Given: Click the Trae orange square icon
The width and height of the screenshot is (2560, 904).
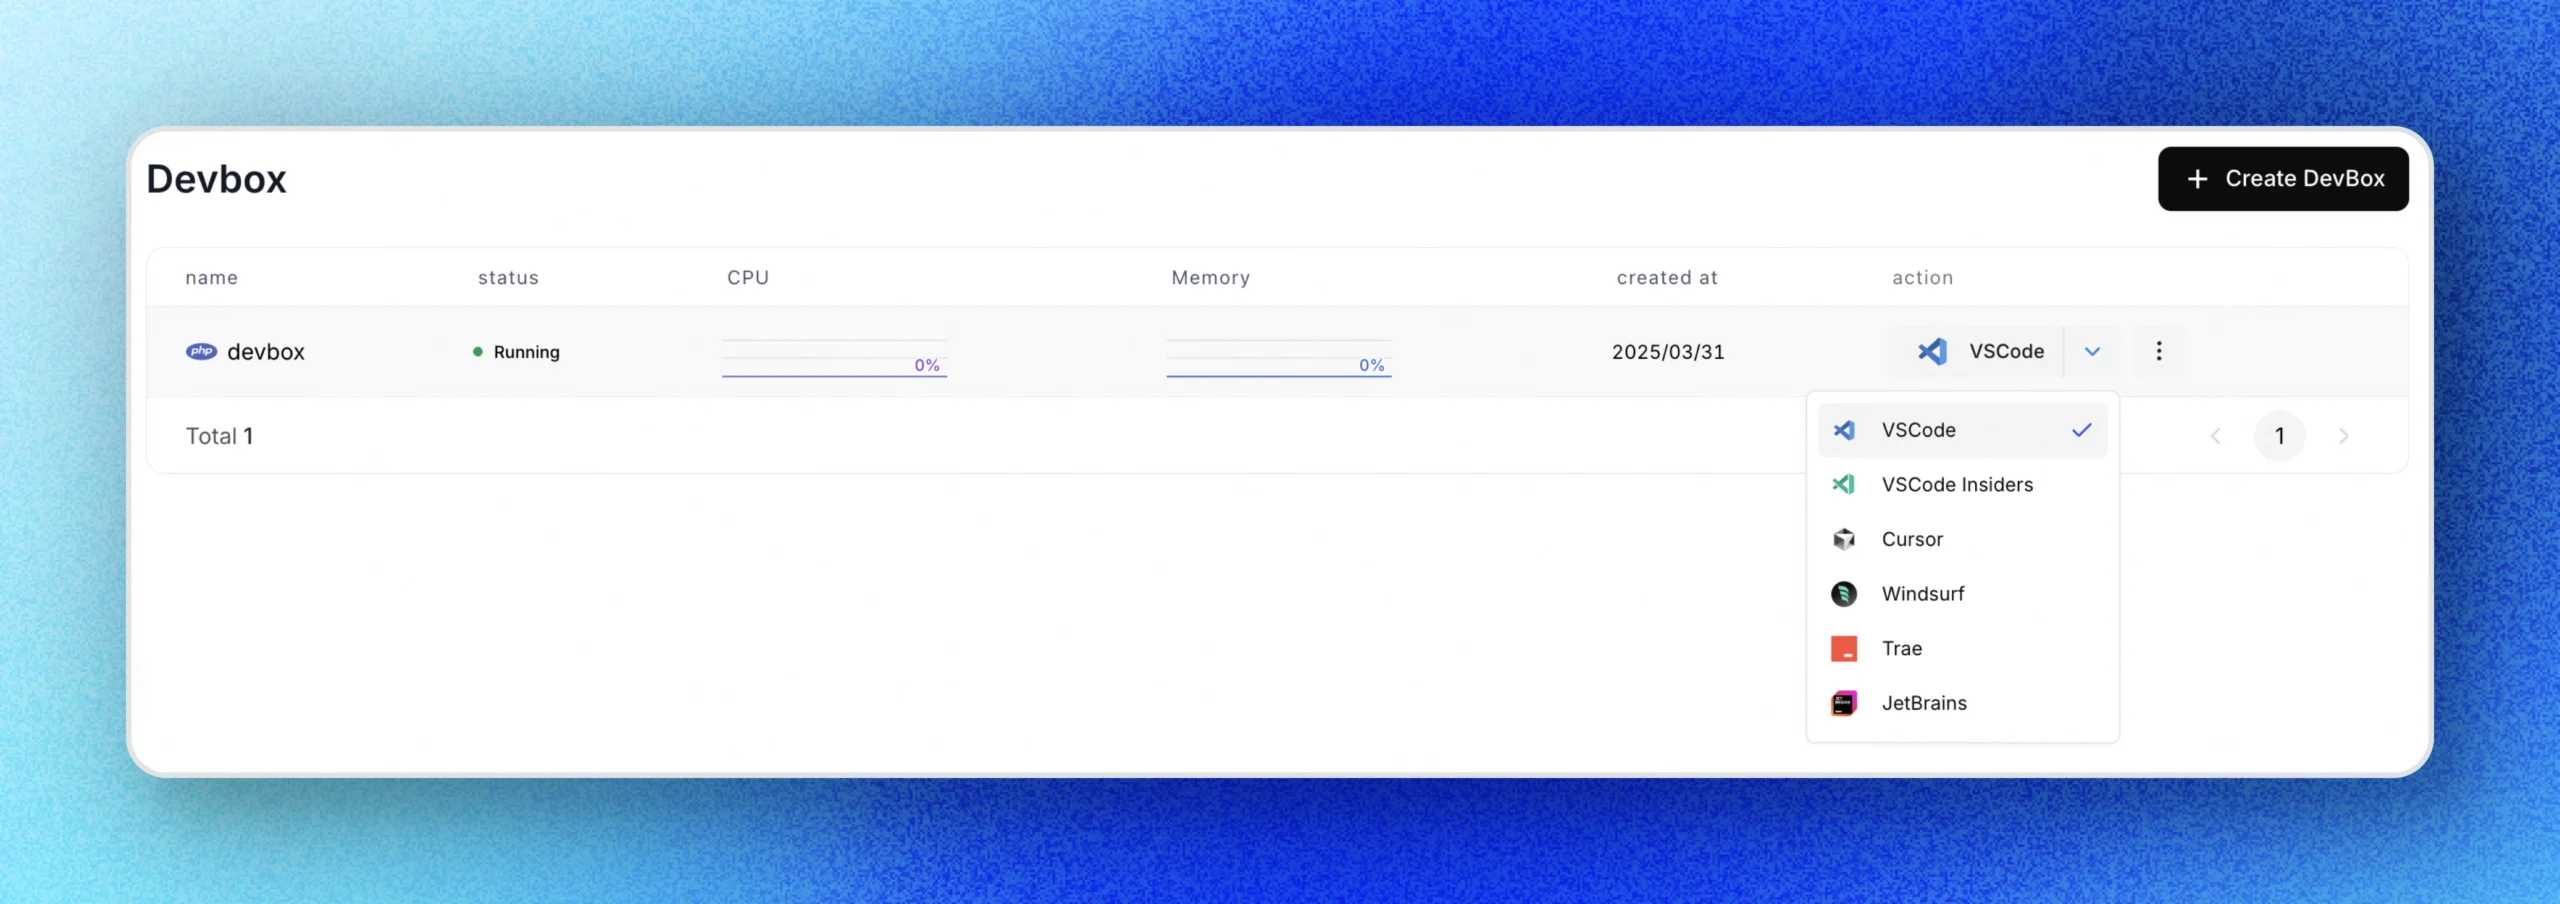Looking at the screenshot, I should tap(1844, 648).
